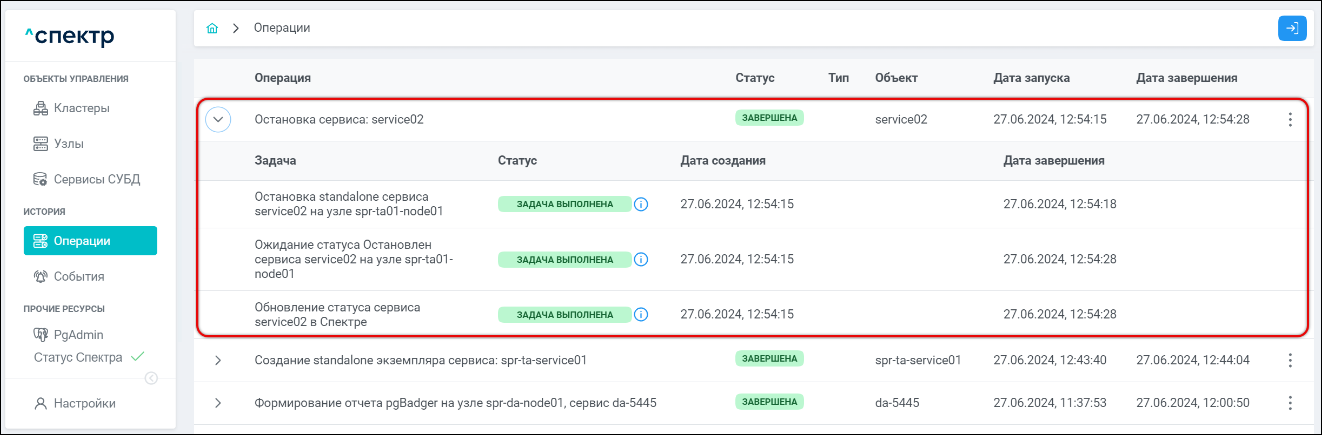Image resolution: width=1322 pixels, height=435 pixels.
Task: Click the Спектр logo
Action: (70, 38)
